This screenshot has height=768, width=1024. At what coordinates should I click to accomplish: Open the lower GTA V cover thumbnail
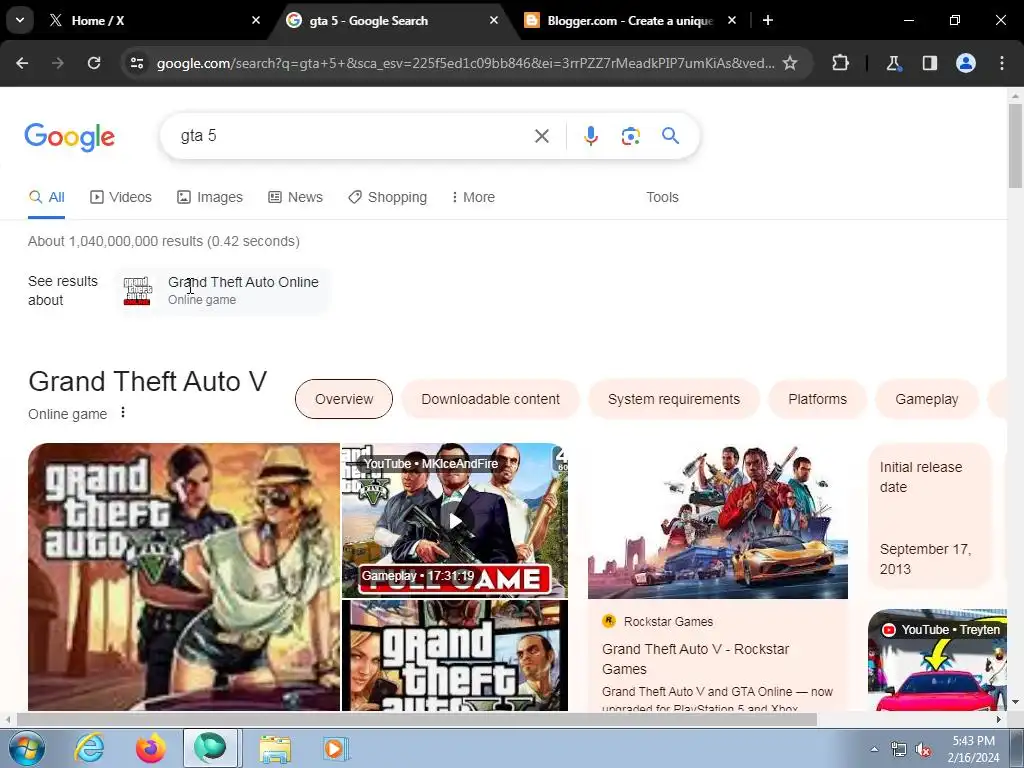coord(455,655)
